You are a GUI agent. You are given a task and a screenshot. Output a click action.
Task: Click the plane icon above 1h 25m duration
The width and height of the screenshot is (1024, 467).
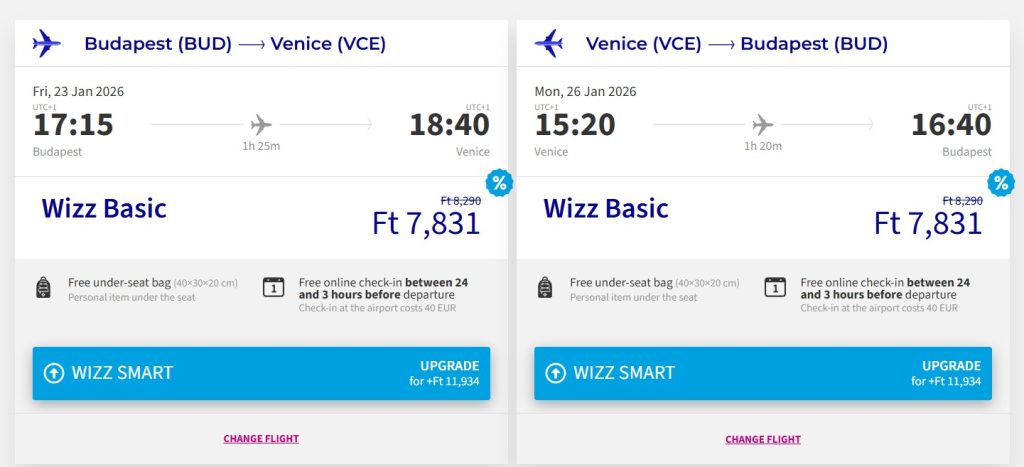pos(261,125)
